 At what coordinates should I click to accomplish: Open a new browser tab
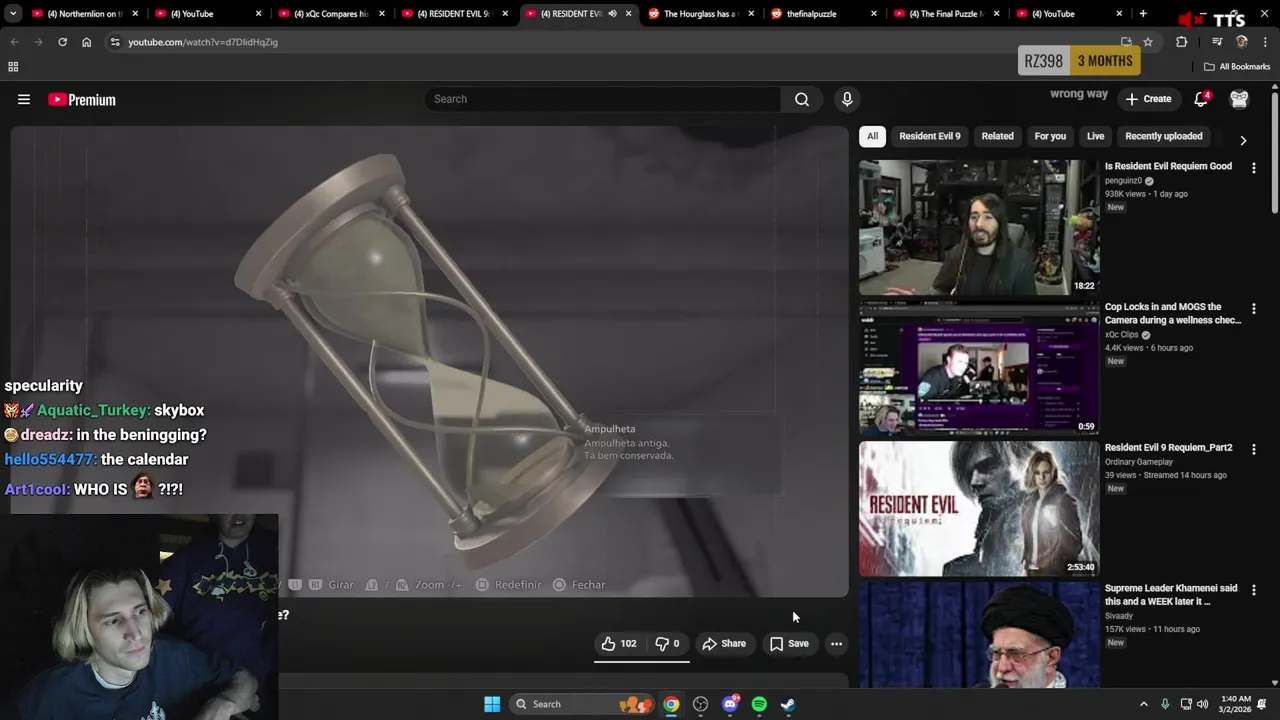1143,14
